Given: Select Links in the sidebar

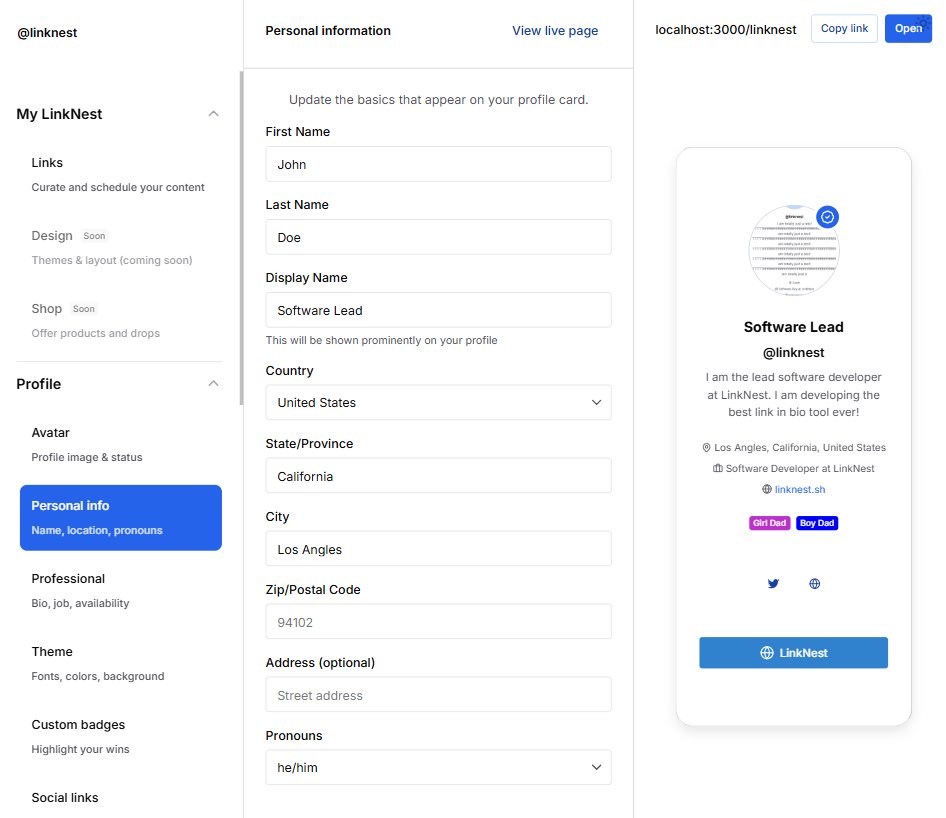Looking at the screenshot, I should 47,162.
